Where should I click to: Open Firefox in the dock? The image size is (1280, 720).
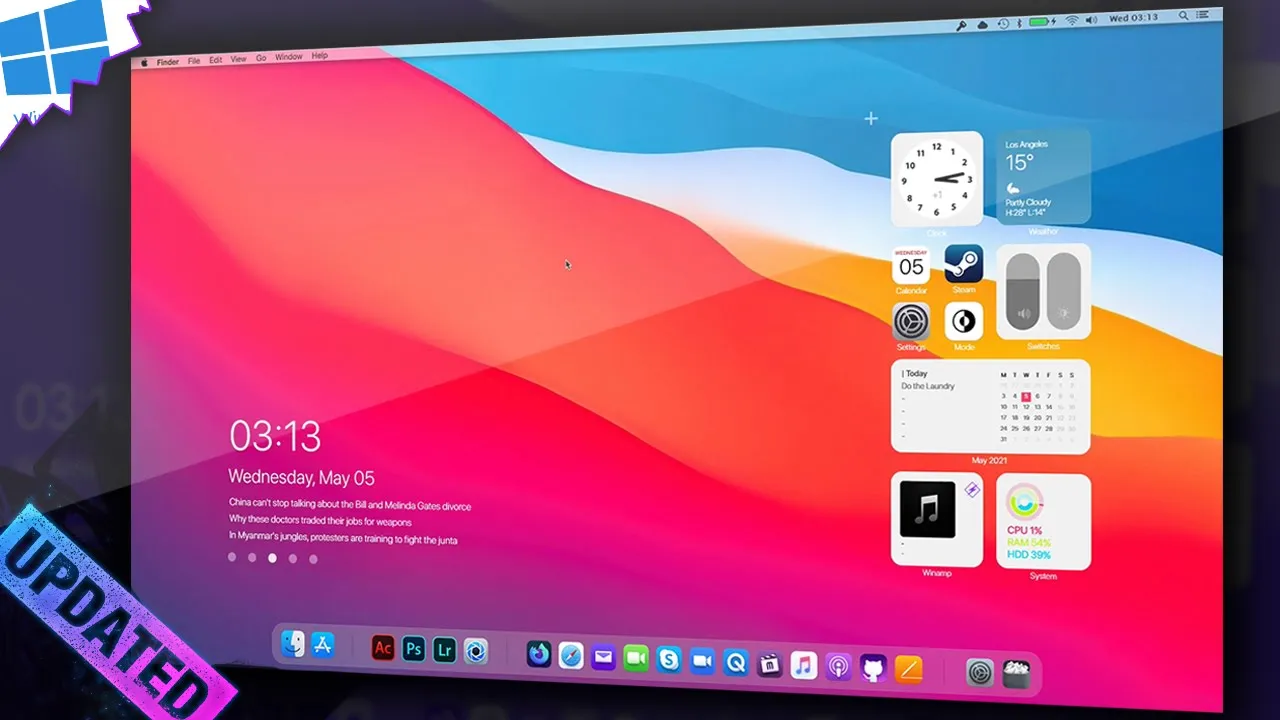coord(539,655)
